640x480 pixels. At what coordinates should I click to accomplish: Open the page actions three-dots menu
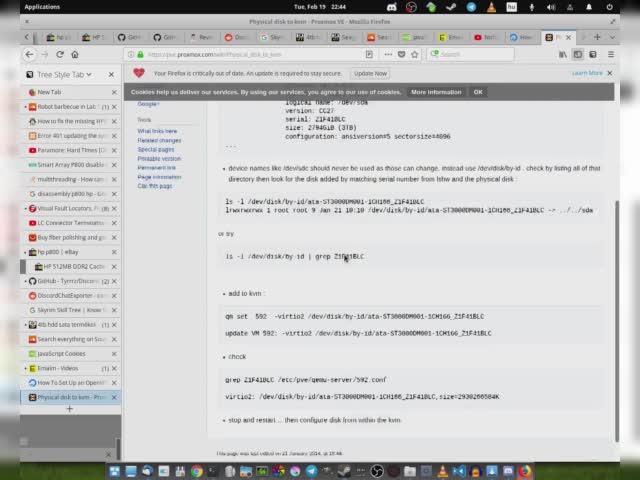point(388,54)
